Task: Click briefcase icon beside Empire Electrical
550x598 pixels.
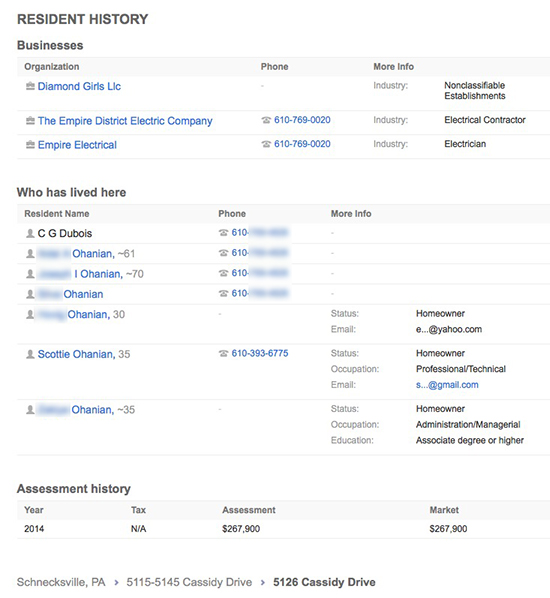Action: pos(30,145)
